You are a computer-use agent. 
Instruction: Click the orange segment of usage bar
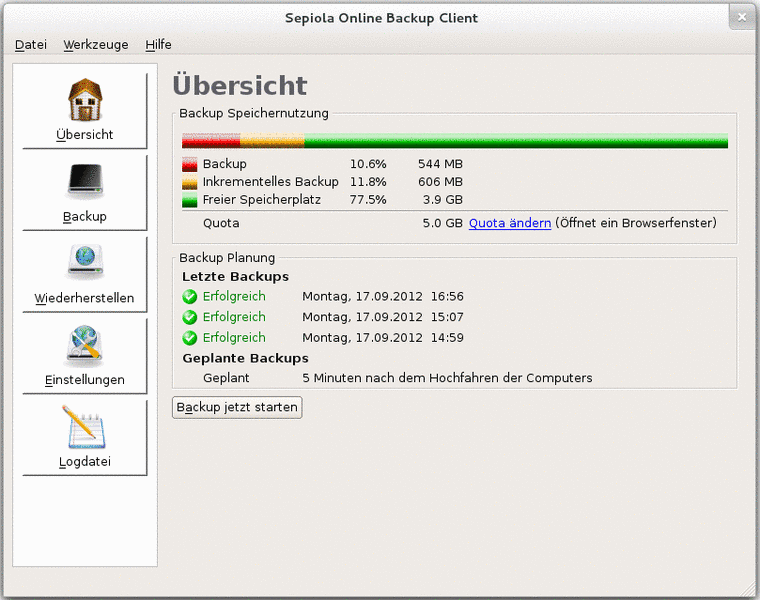(272, 141)
